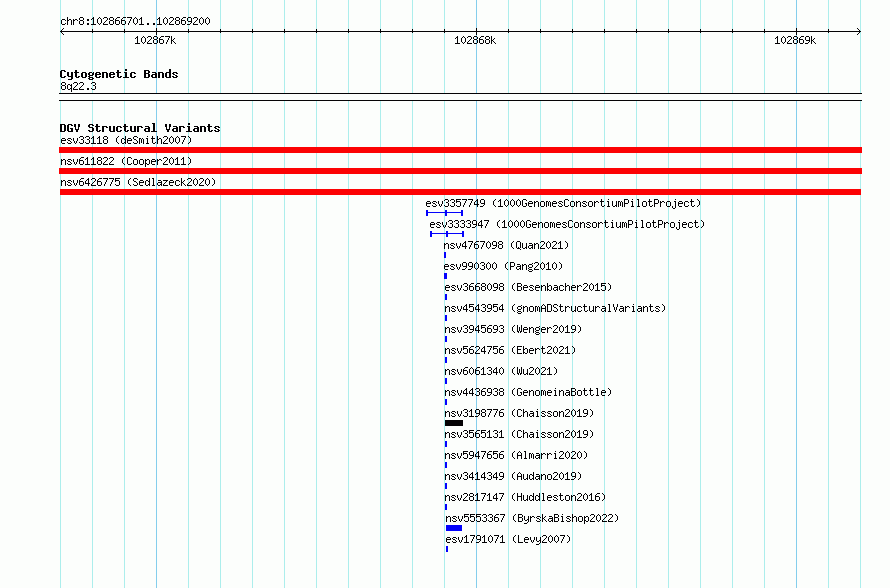
Task: Open nsv611822 (Cooper2011) variant label
Action: 126,161
